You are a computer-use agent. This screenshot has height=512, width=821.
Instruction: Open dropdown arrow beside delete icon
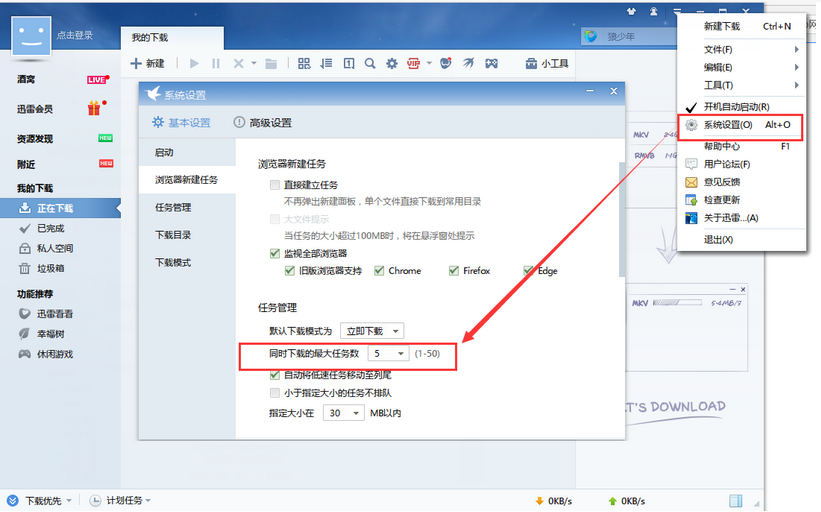[254, 63]
